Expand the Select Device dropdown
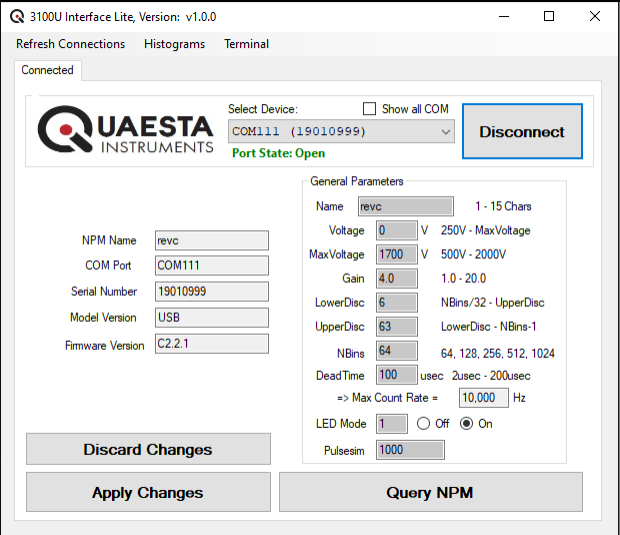Viewport: 620px width, 535px height. coord(444,132)
